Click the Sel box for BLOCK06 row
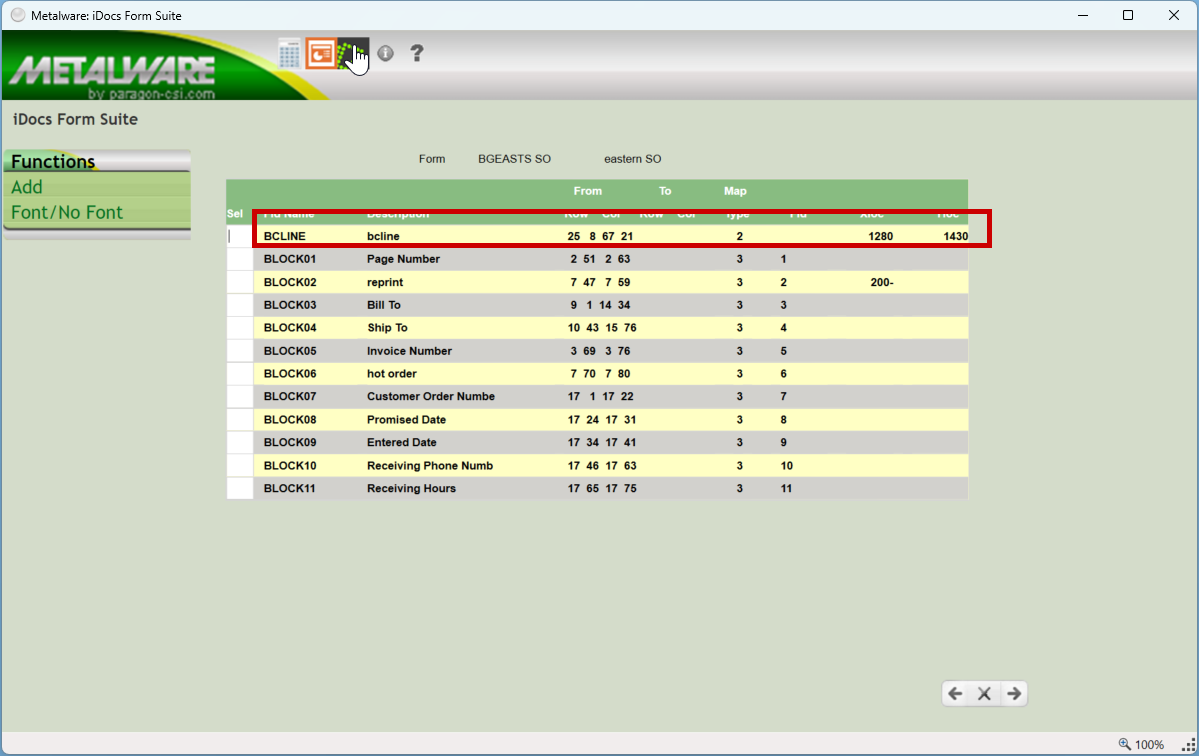1199x756 pixels. point(239,374)
